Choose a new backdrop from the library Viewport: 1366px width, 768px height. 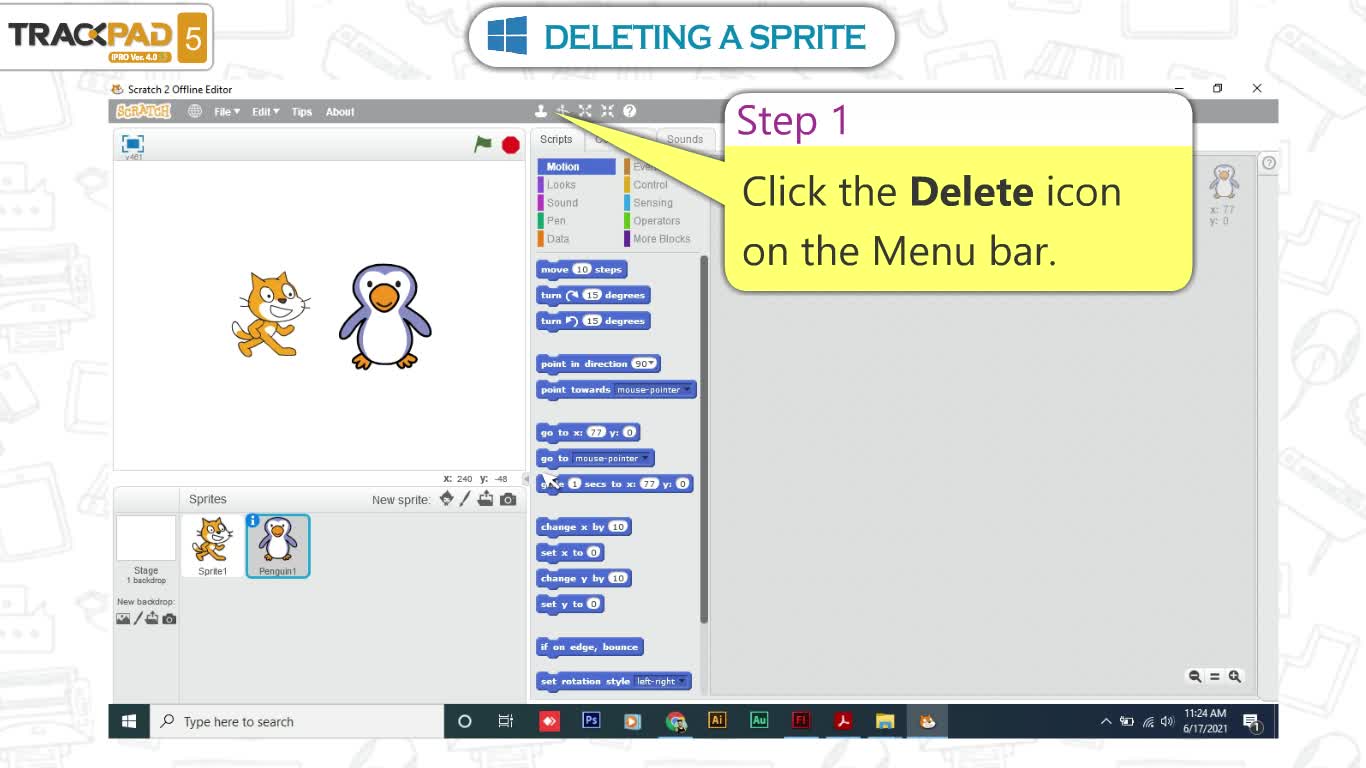tap(123, 619)
